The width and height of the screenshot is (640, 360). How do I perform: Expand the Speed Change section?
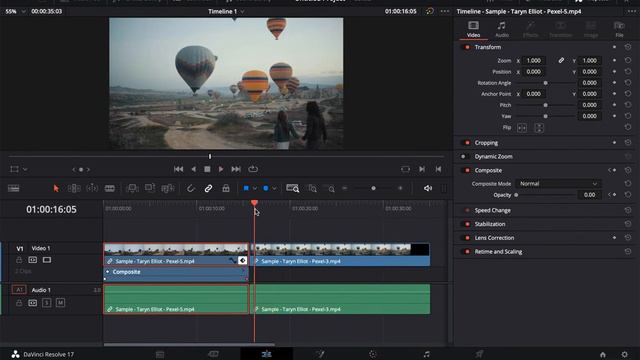point(492,210)
